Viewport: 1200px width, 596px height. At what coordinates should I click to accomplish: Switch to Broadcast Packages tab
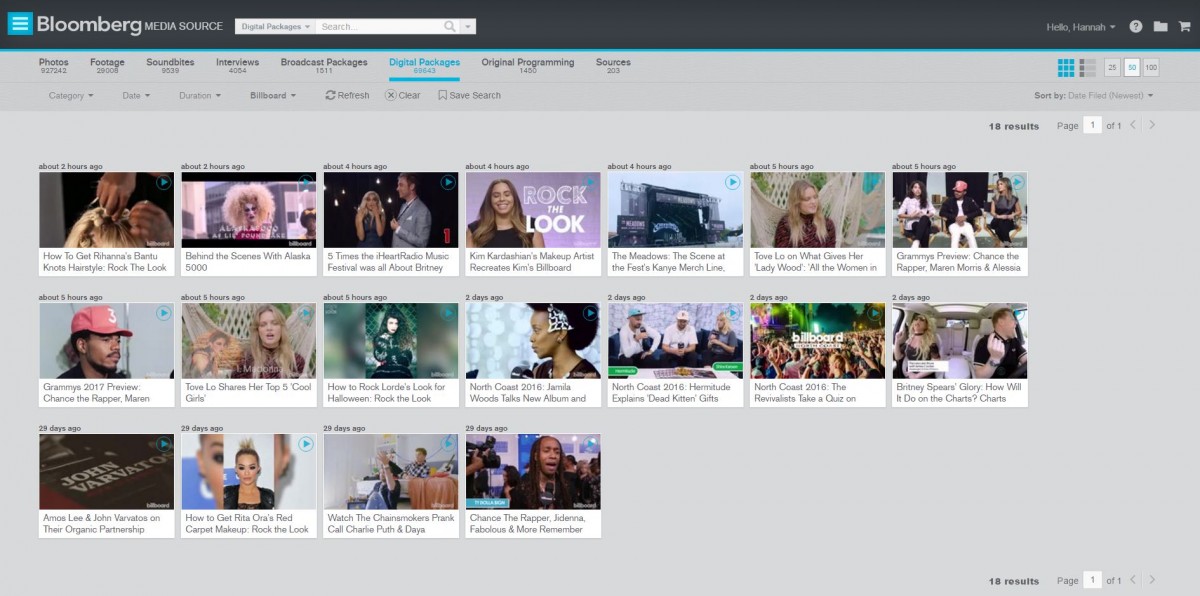coord(324,66)
